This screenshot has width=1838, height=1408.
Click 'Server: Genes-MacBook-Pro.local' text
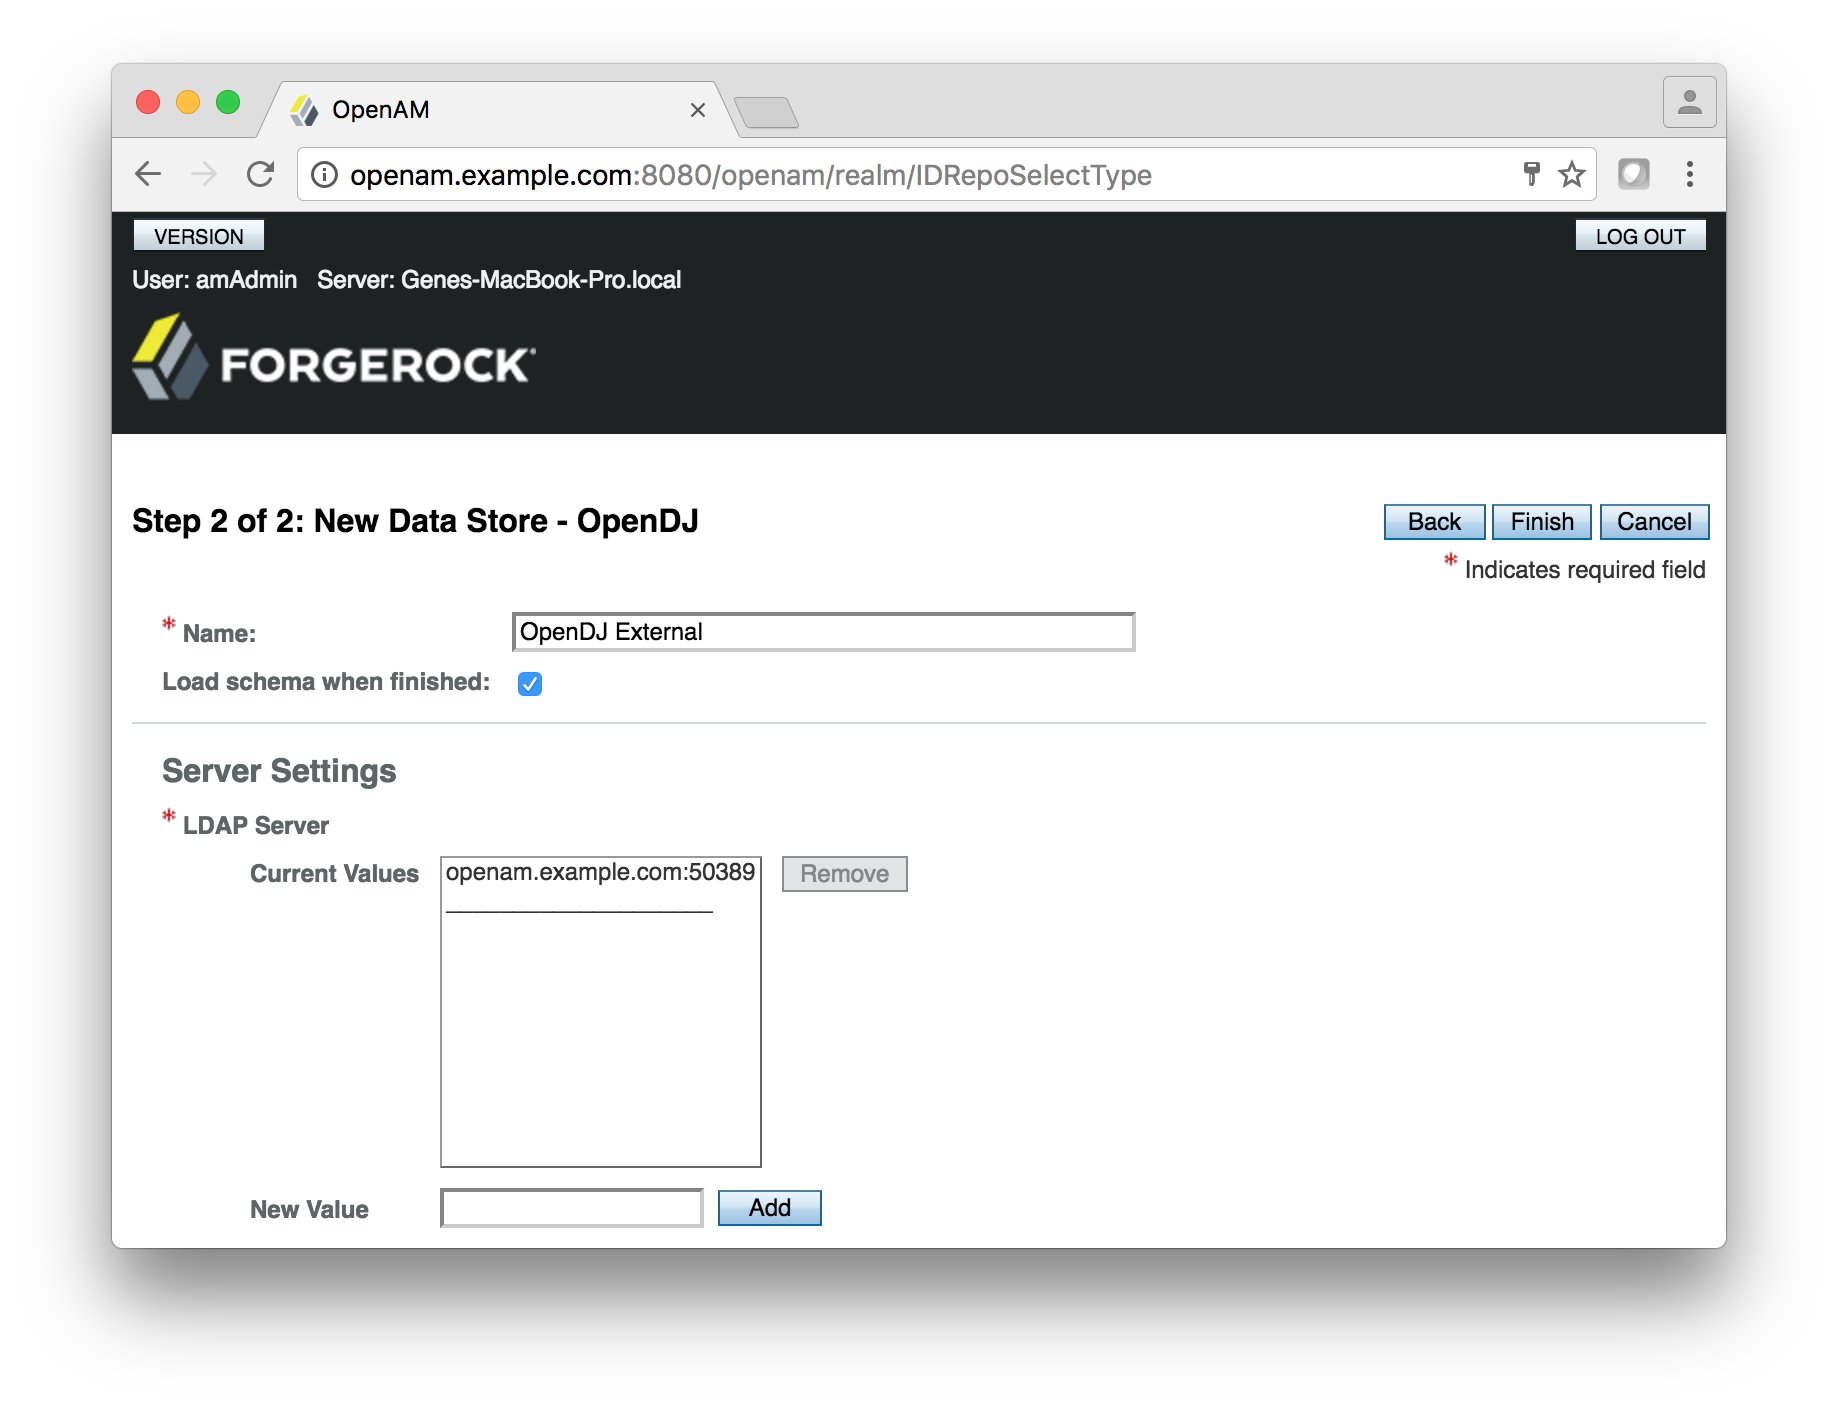click(x=499, y=280)
